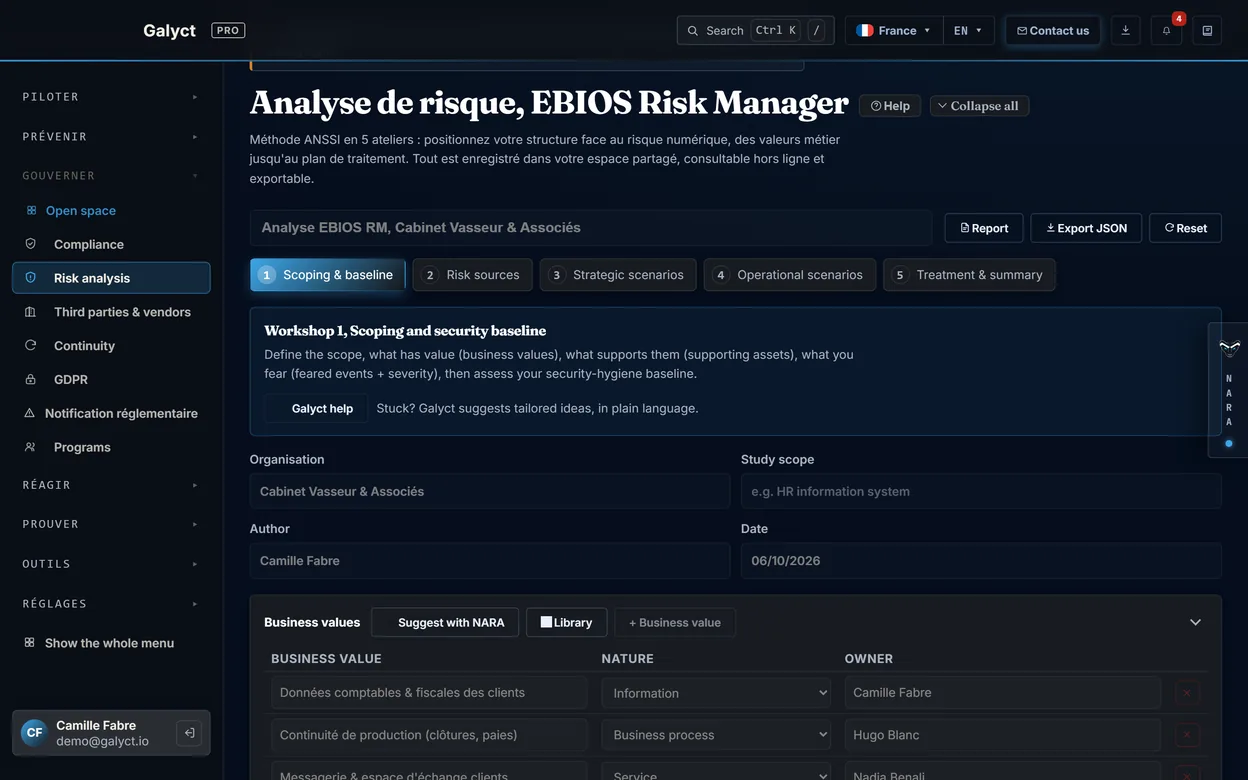Image resolution: width=1248 pixels, height=780 pixels.
Task: Switch to Strategic scenarios tab
Action: point(618,275)
